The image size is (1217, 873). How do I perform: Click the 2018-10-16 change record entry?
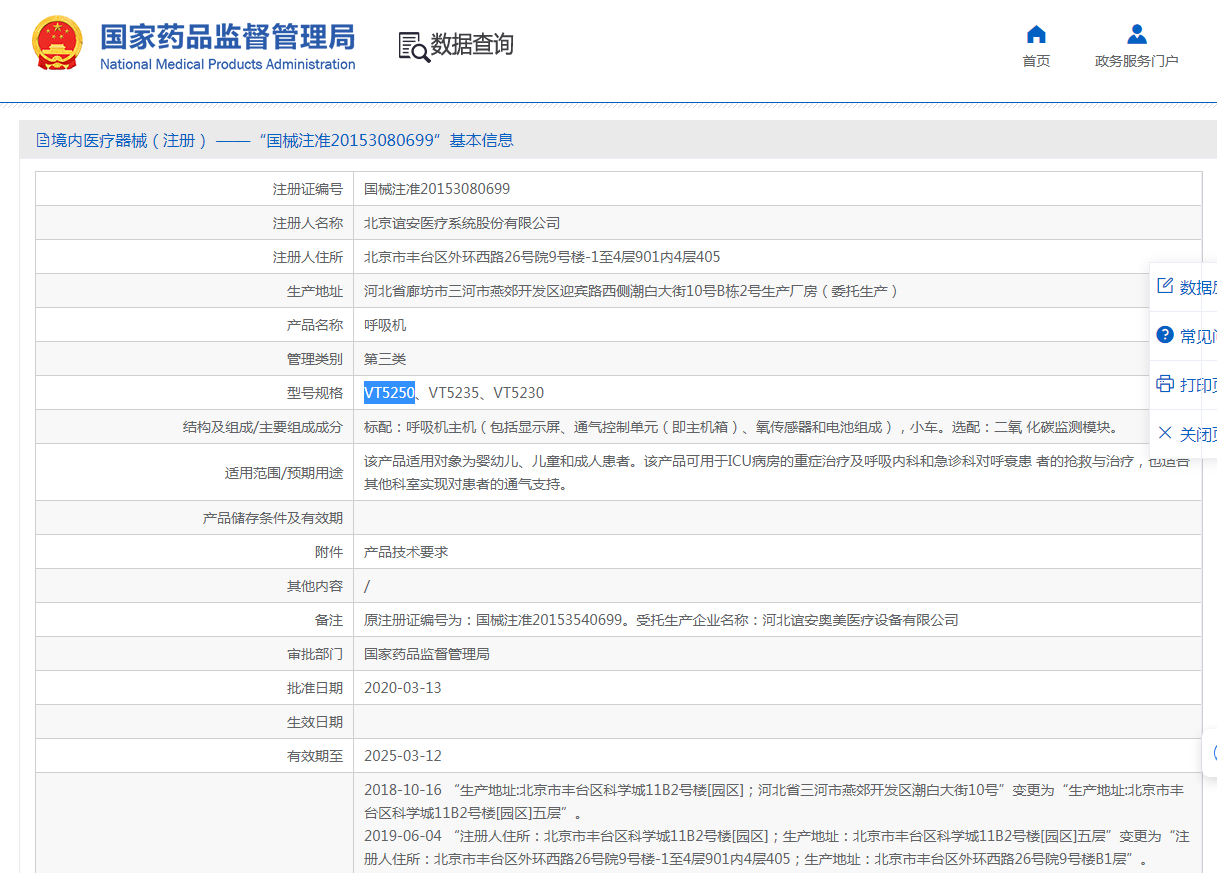tap(774, 801)
